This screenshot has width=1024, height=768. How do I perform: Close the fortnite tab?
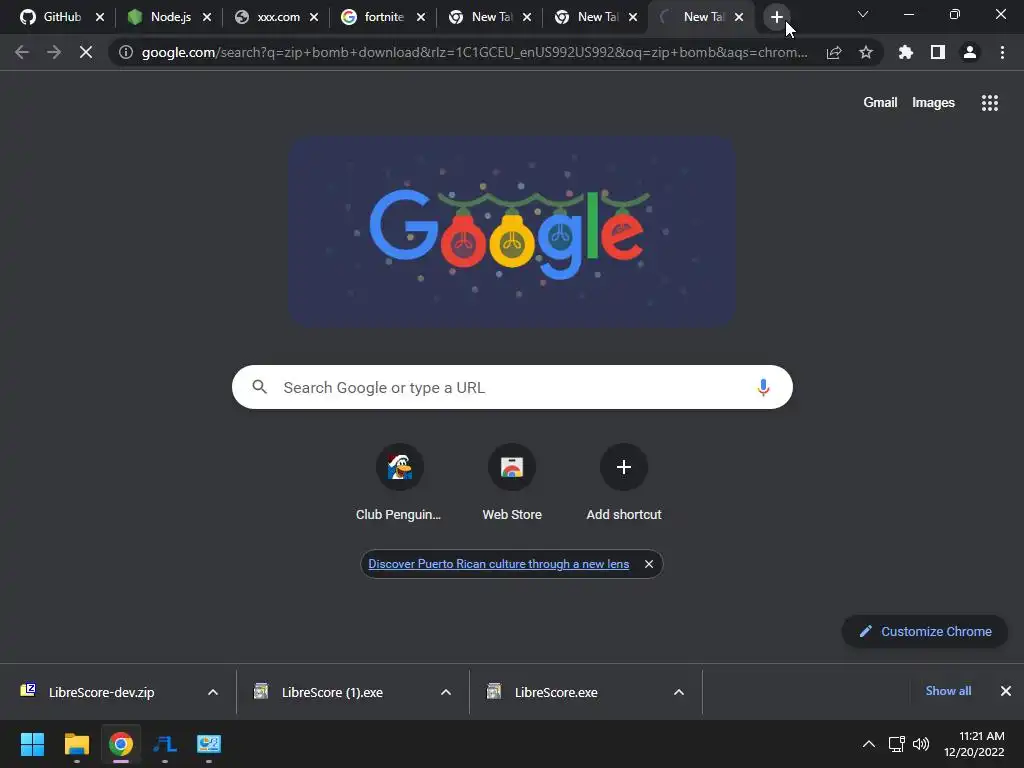click(421, 17)
